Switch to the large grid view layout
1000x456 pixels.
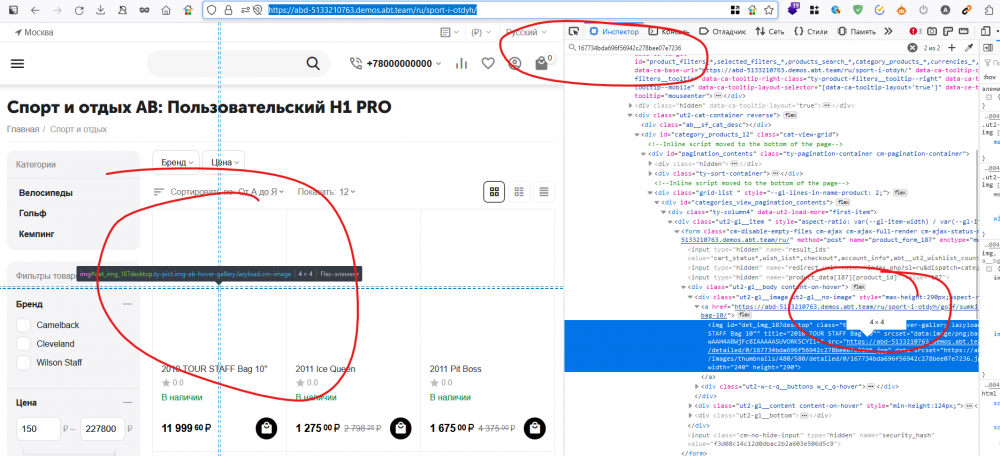[493, 191]
